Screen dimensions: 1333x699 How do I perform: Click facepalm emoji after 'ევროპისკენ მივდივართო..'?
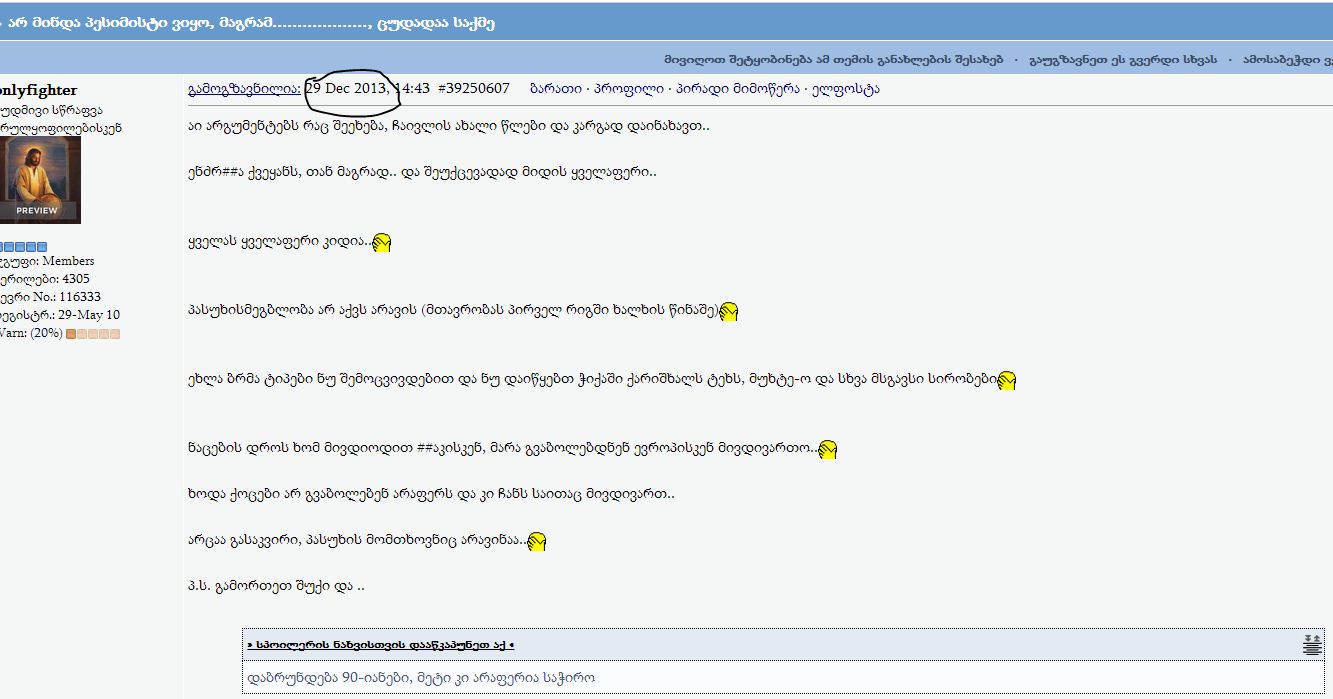827,449
